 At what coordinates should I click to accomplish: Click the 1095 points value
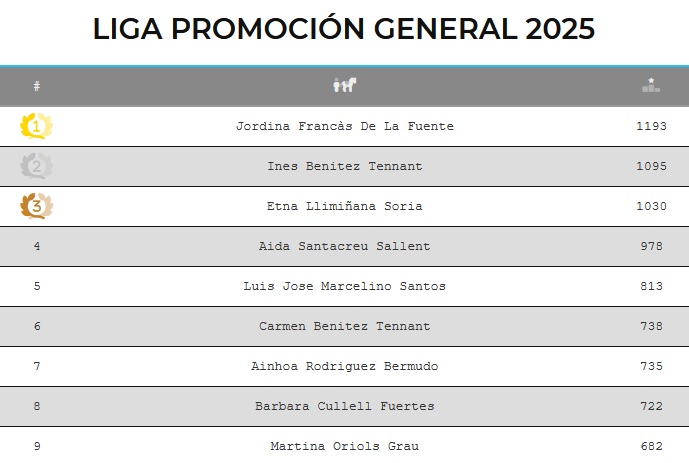coord(651,166)
